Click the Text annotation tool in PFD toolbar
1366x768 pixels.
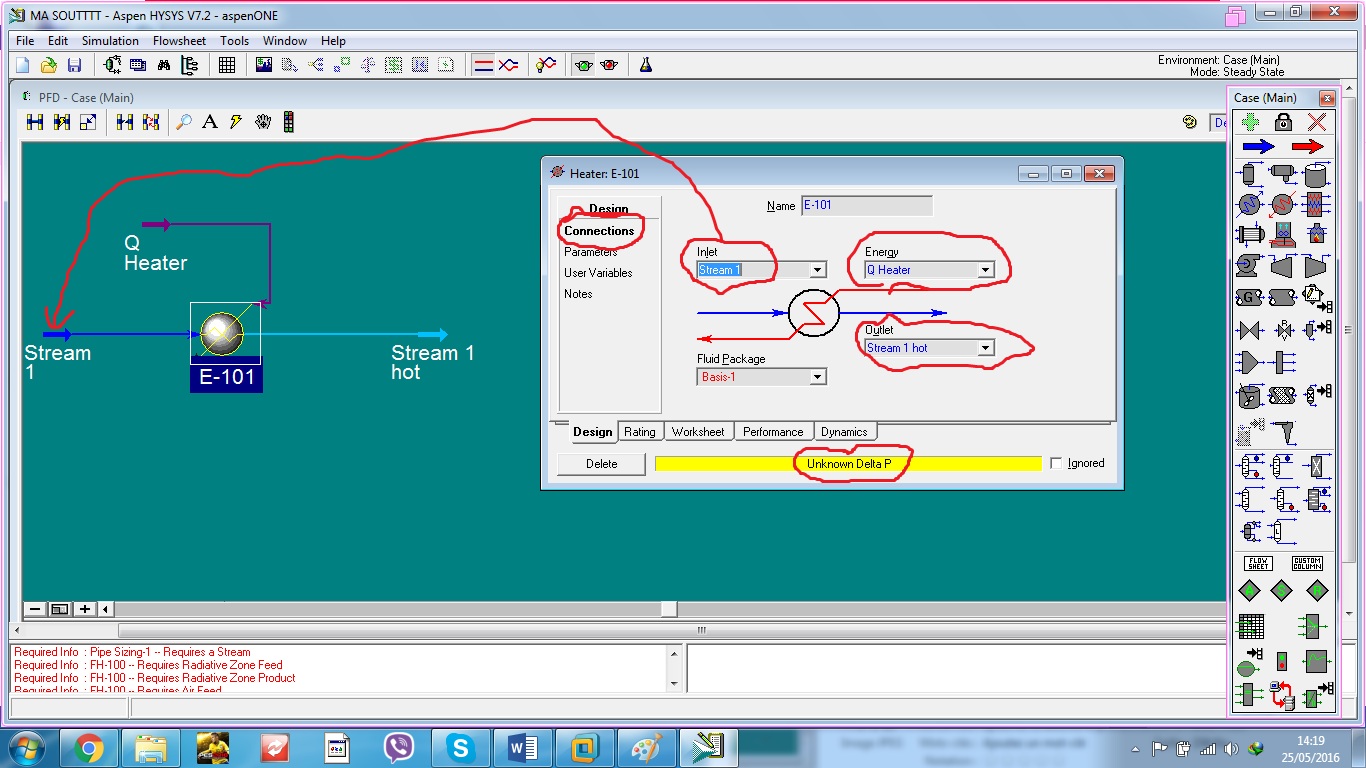pos(209,122)
